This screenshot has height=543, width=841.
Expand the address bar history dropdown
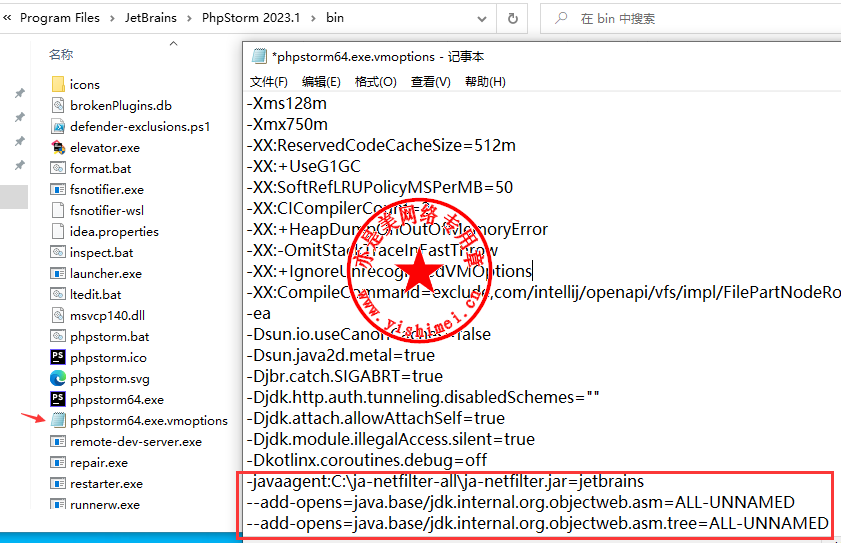pyautogui.click(x=482, y=19)
